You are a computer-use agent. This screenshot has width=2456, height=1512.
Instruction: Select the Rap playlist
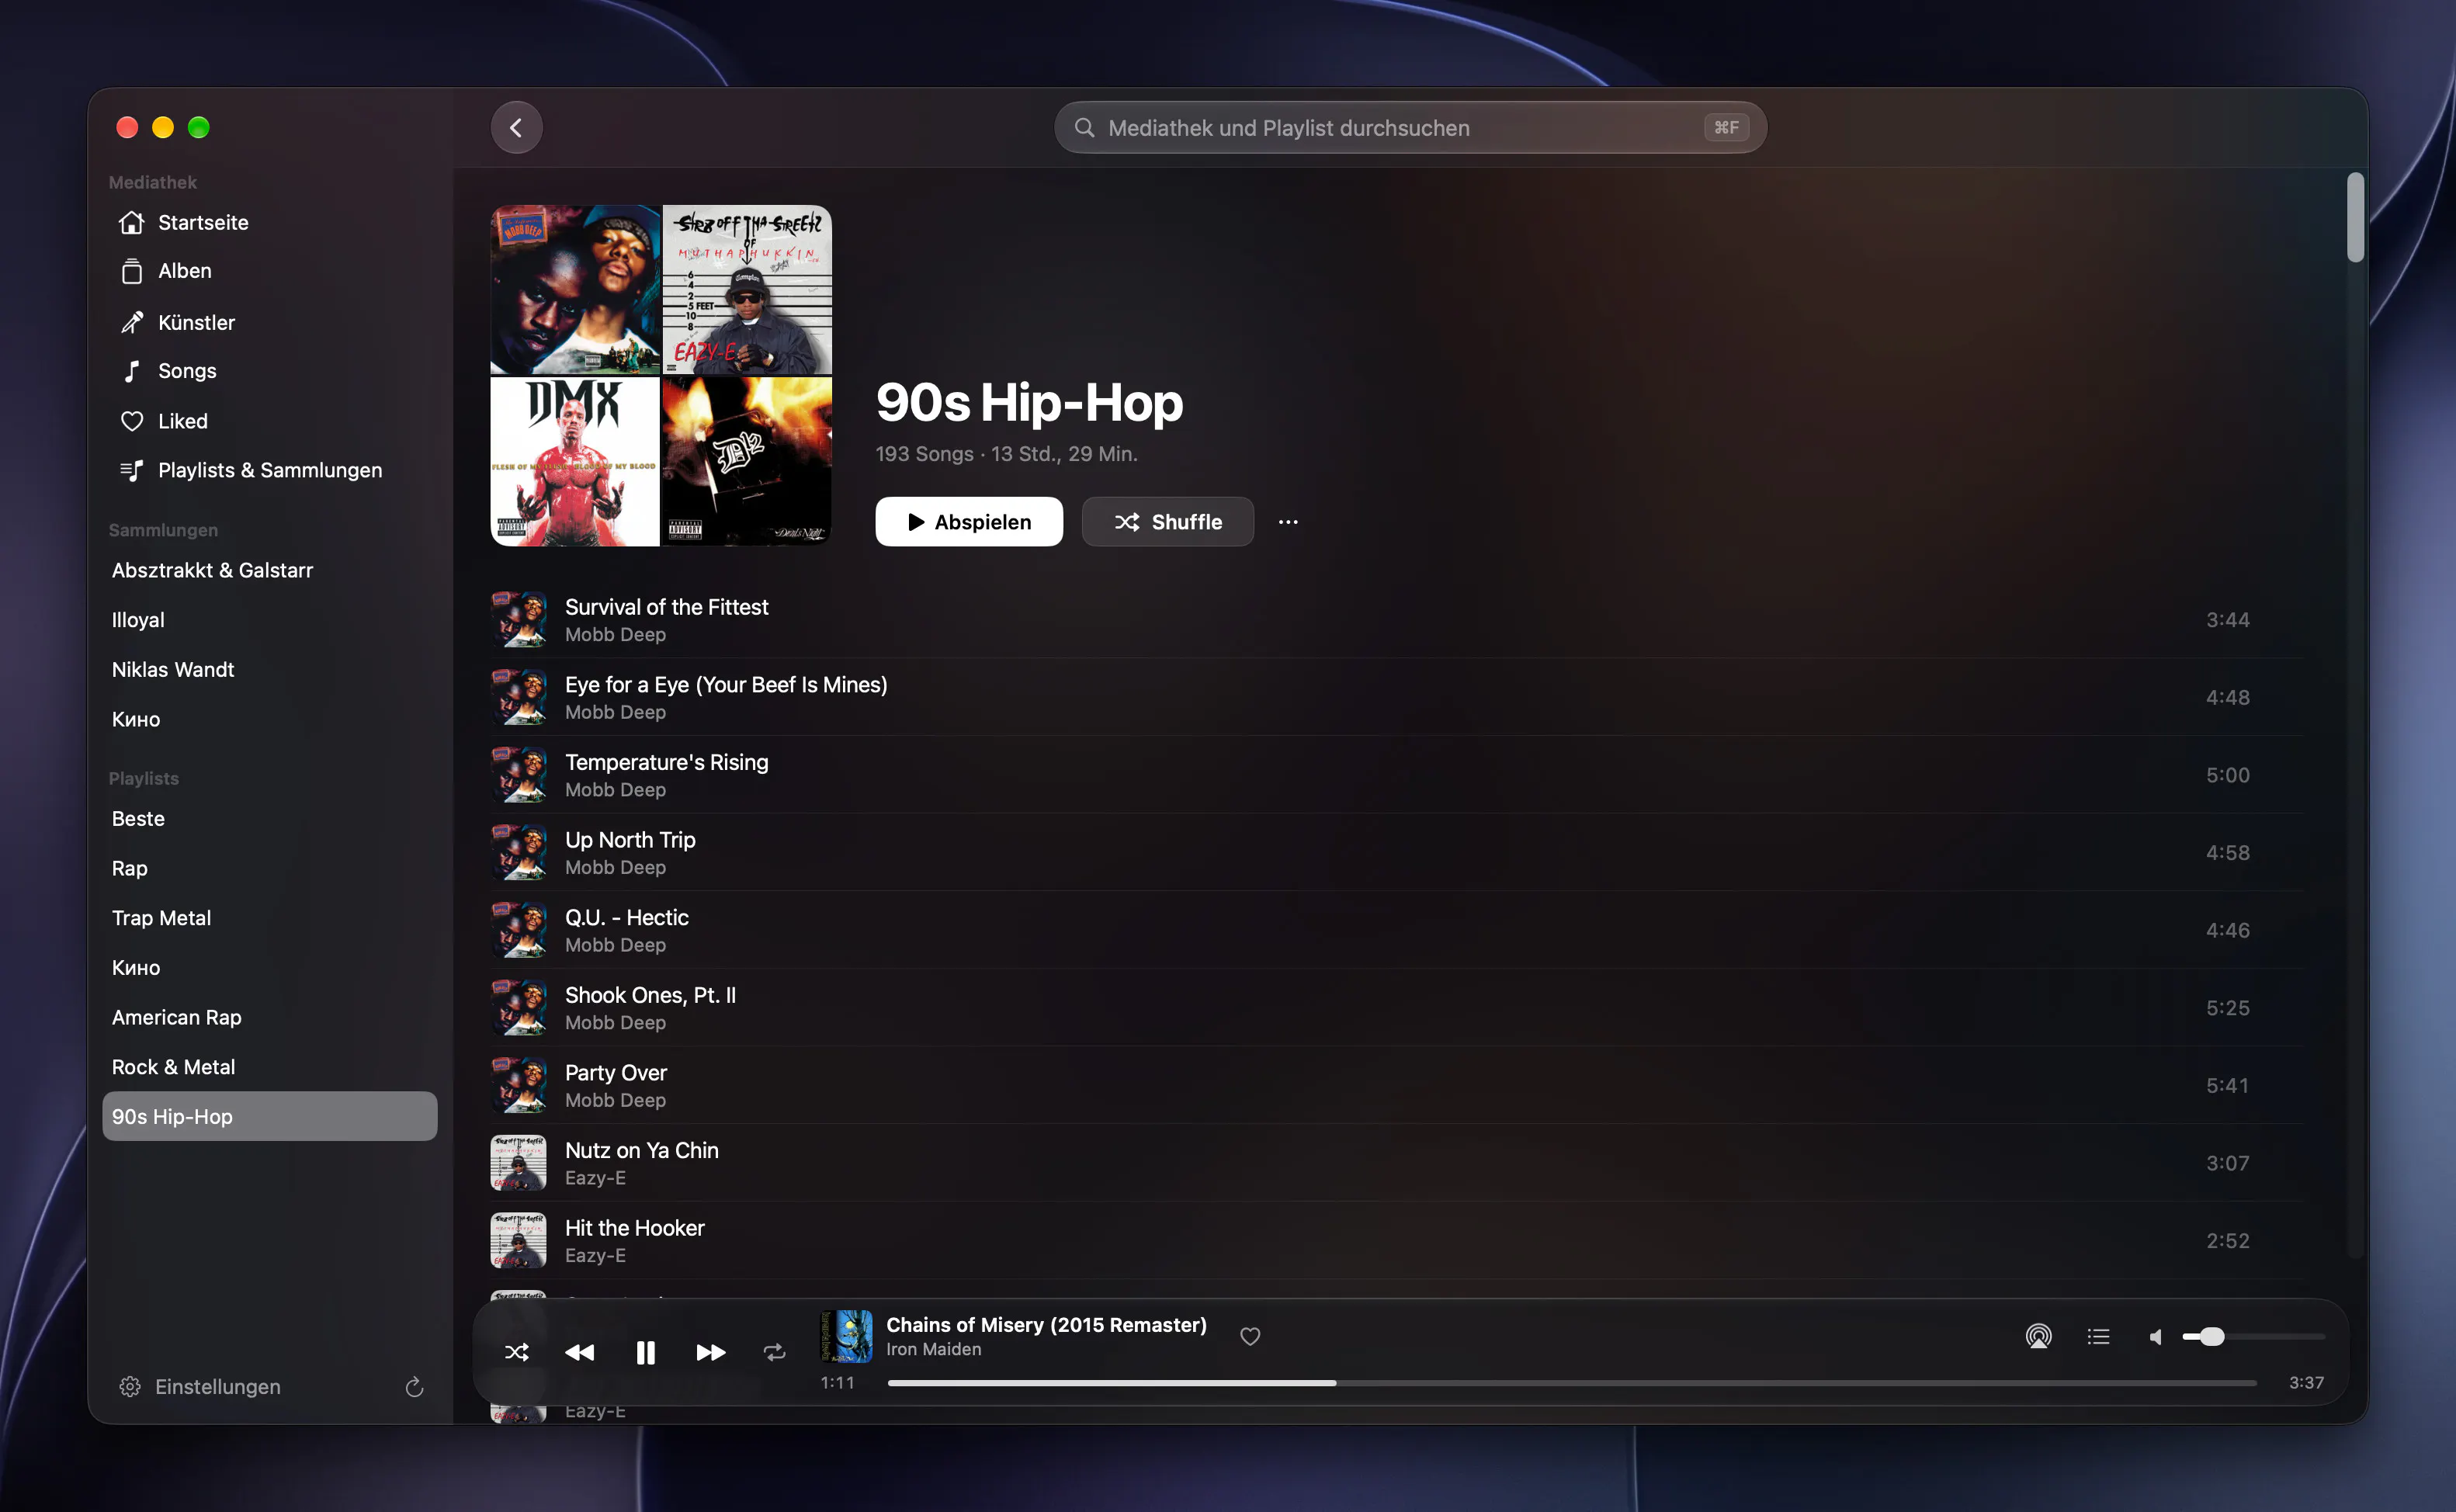click(270, 868)
